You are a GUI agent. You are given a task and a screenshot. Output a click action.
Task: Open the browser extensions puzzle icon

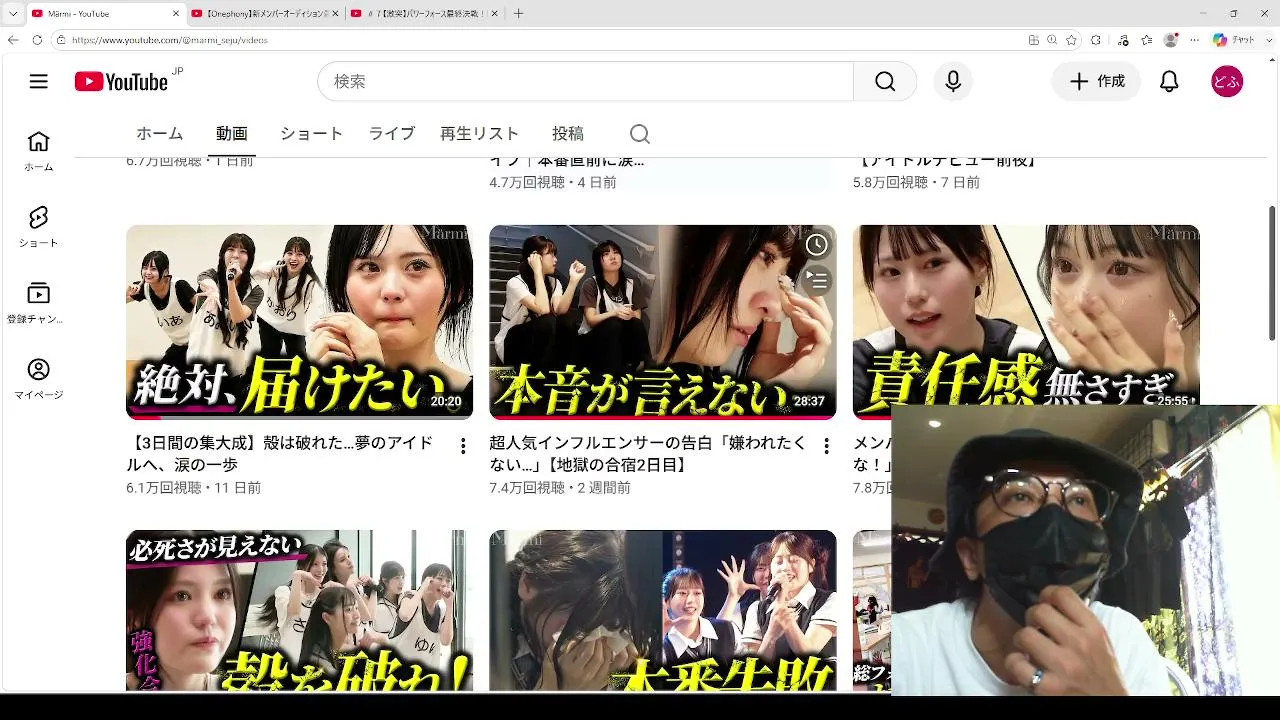point(1096,40)
